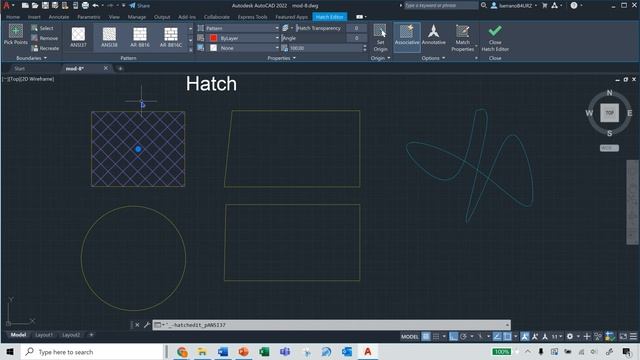Screen dimensions: 640x360
Task: Click the red hatch color swatch
Action: (x=213, y=38)
